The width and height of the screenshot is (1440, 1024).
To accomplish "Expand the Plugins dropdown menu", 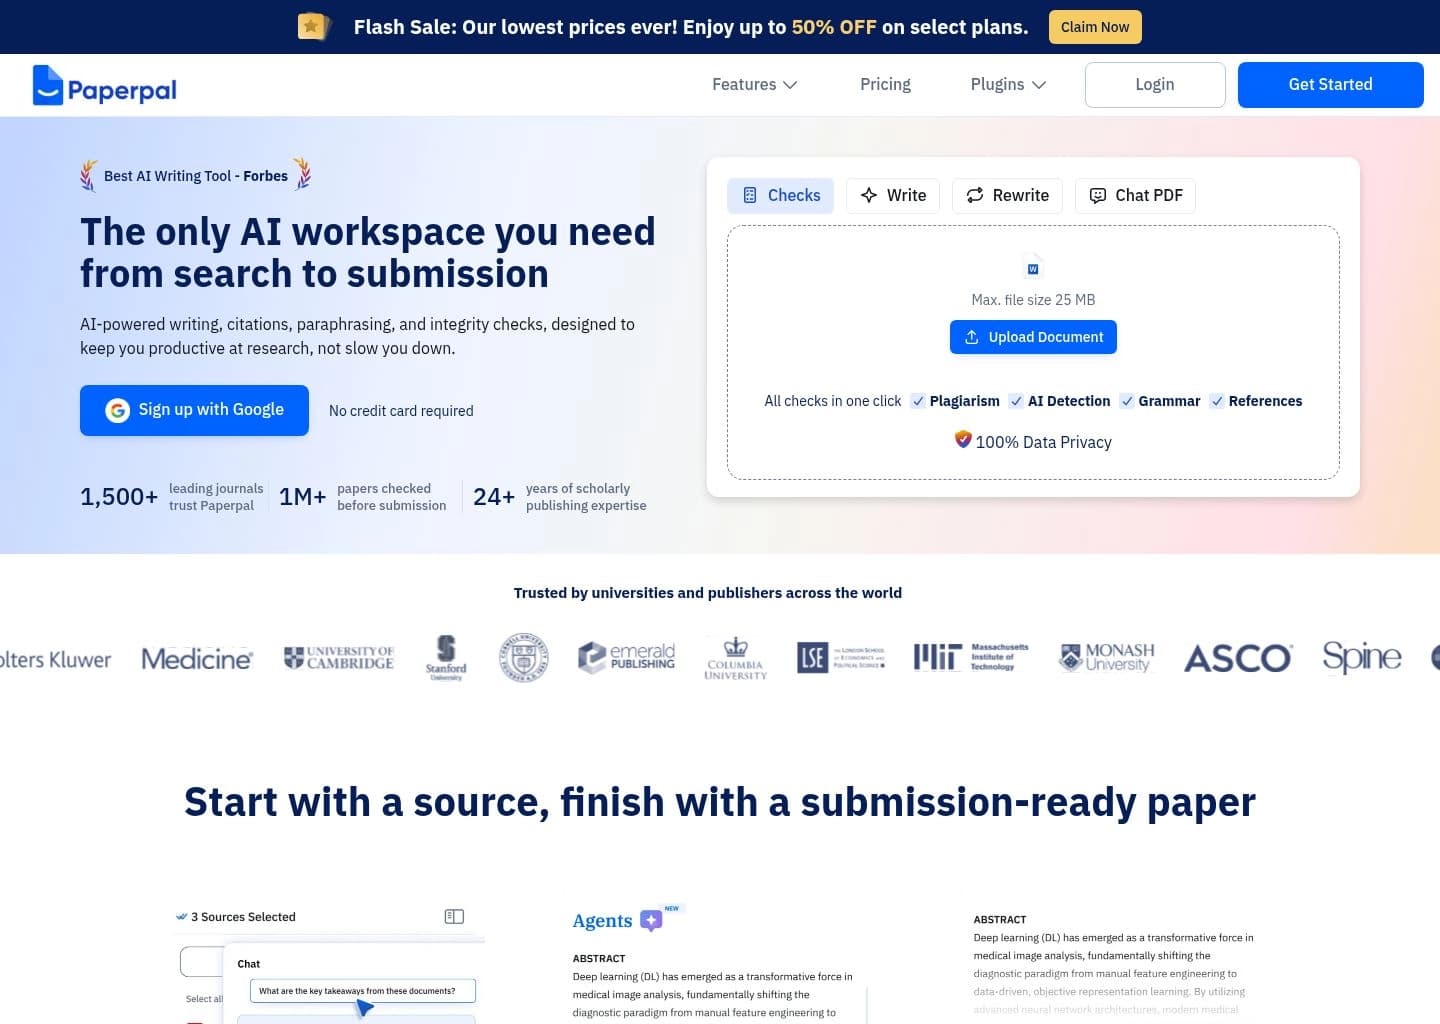I will point(1008,84).
